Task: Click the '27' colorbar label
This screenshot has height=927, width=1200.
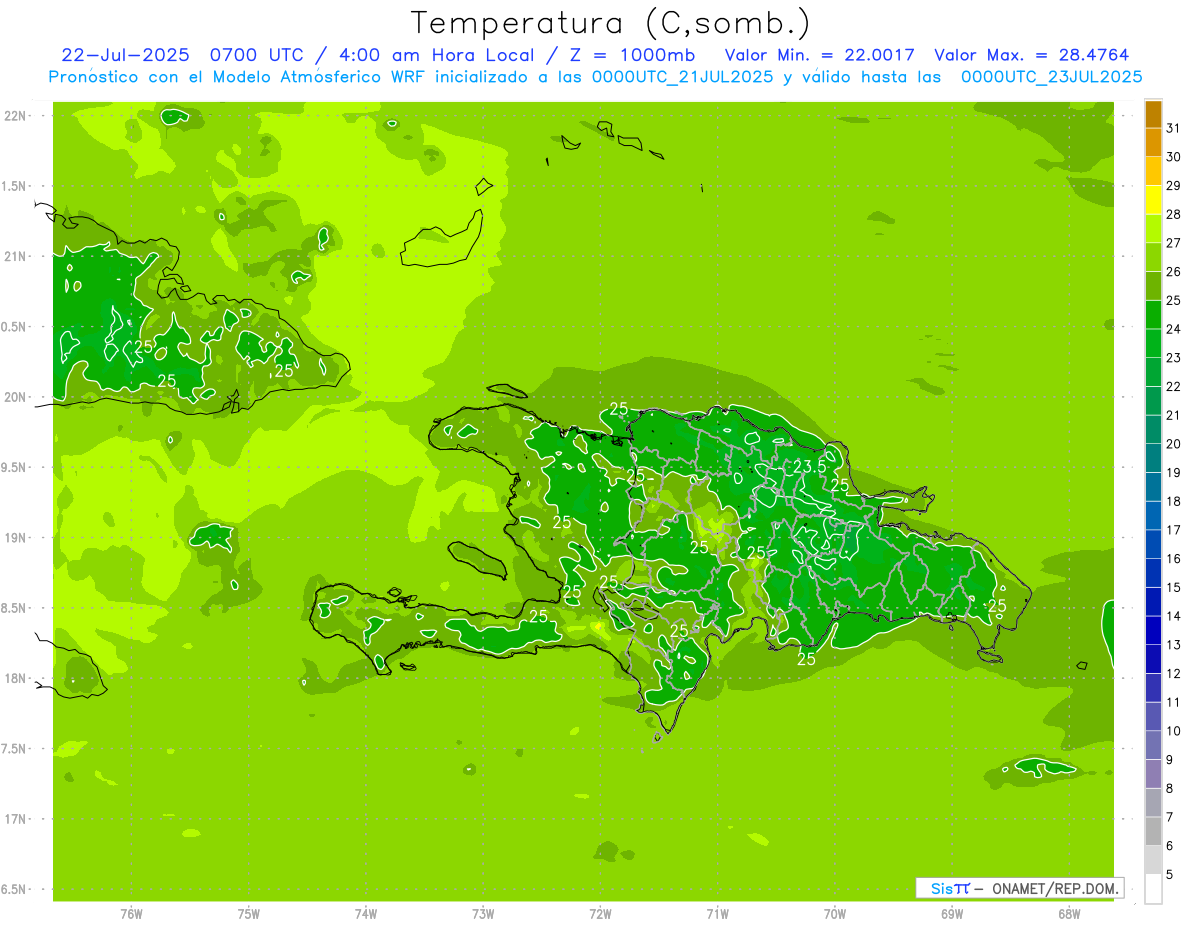Action: [x=1173, y=243]
